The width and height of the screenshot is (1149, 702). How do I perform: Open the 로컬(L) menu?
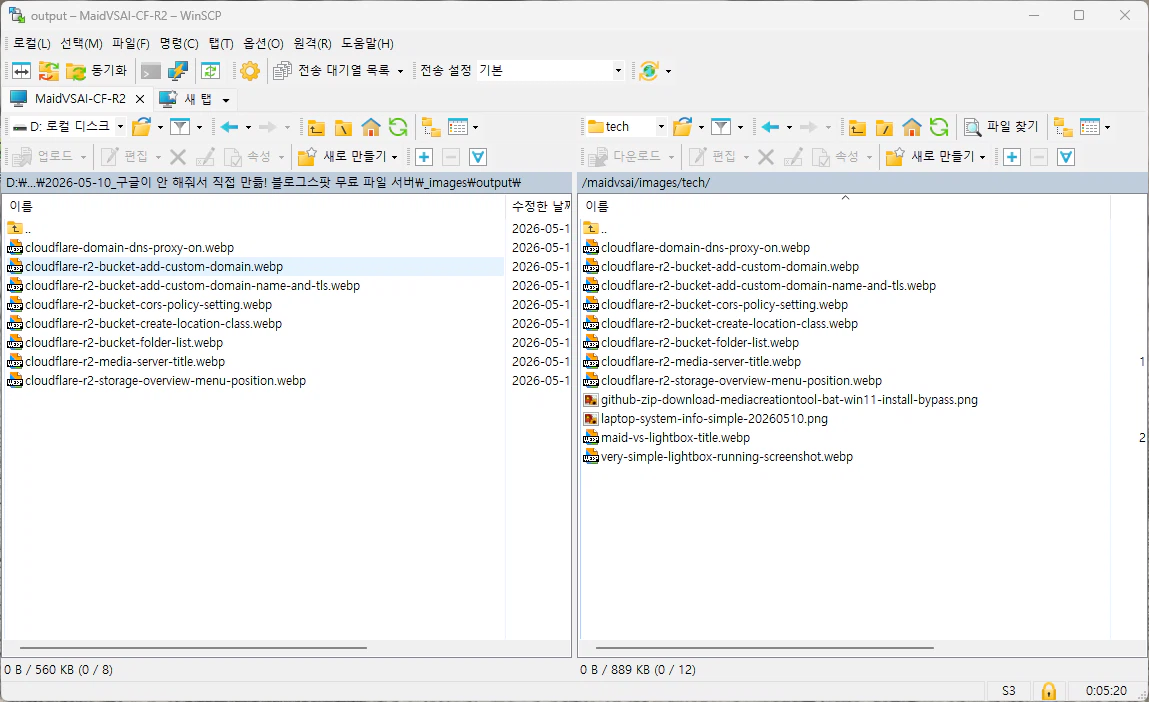(x=32, y=44)
